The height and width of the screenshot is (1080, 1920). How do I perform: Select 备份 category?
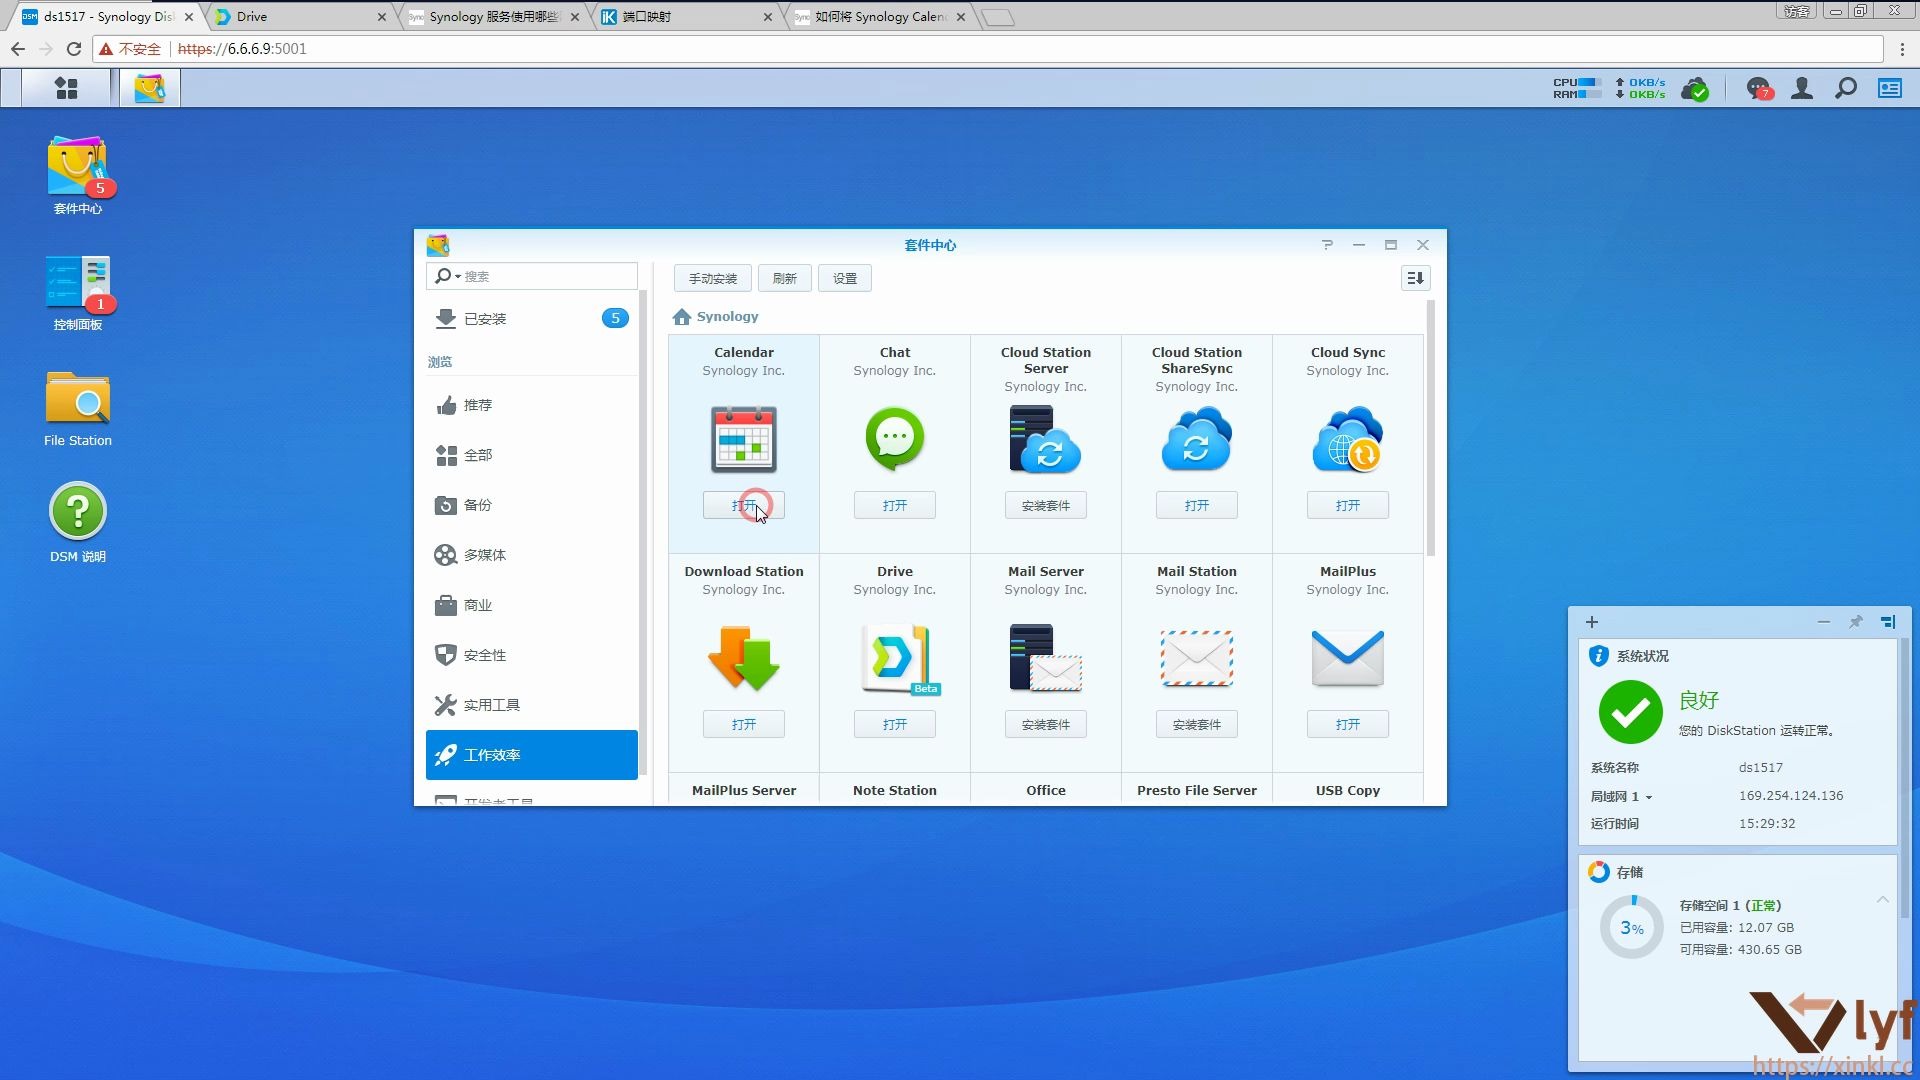coord(532,505)
